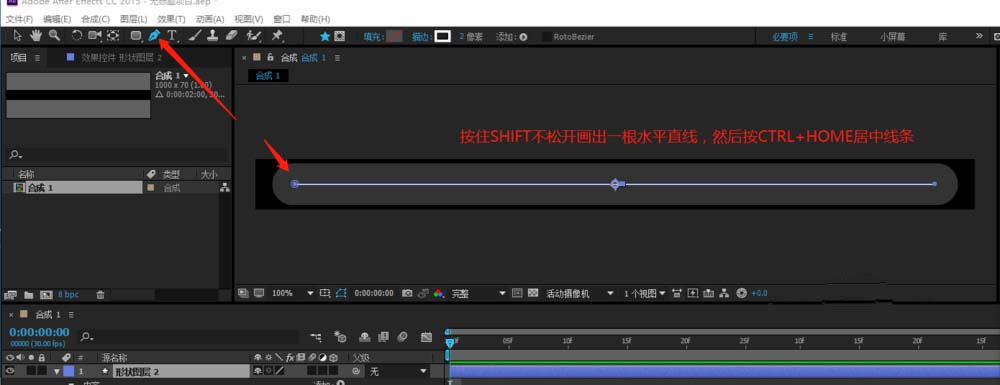1000x385 pixels.
Task: Select the Clone Stamp tool
Action: 213,36
